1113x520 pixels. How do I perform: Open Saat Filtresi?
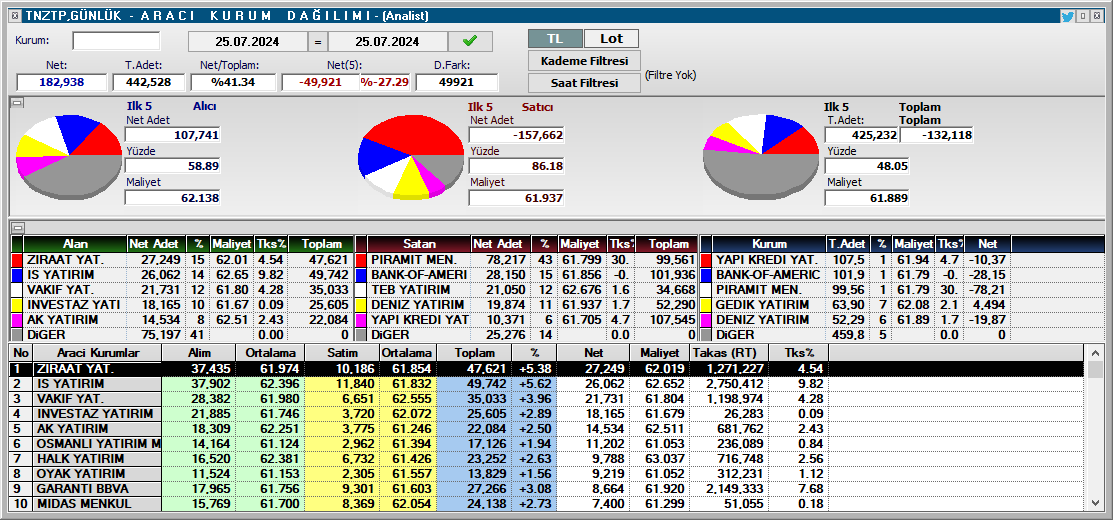584,83
